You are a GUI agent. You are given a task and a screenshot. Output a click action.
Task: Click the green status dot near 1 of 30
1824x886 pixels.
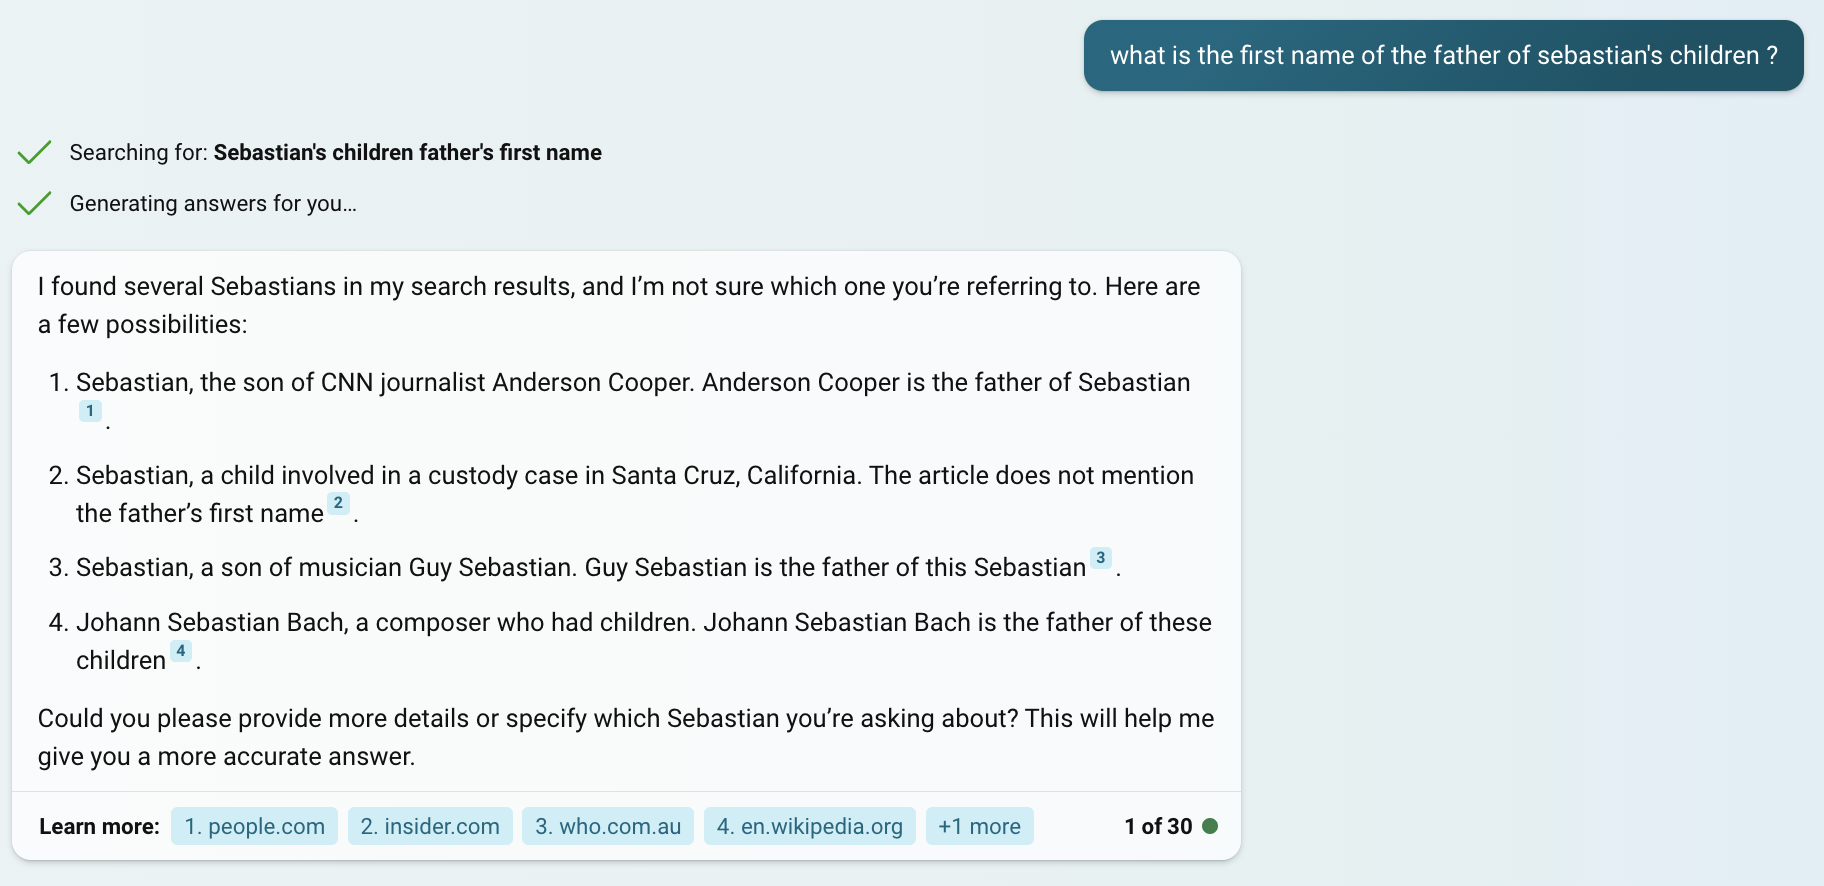pos(1210,826)
